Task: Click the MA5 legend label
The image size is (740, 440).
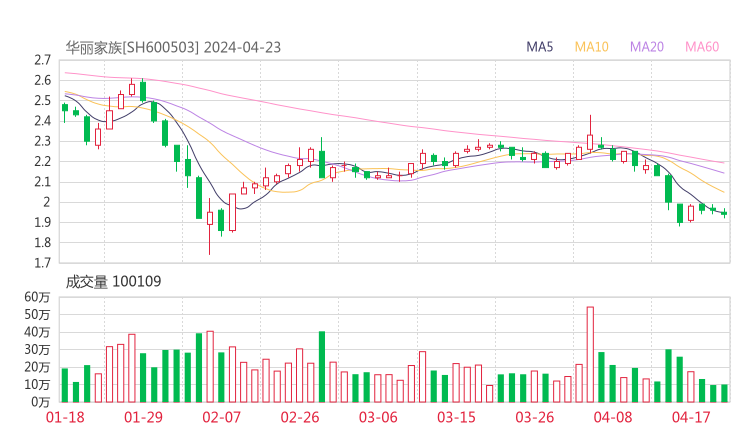Action: [x=539, y=47]
